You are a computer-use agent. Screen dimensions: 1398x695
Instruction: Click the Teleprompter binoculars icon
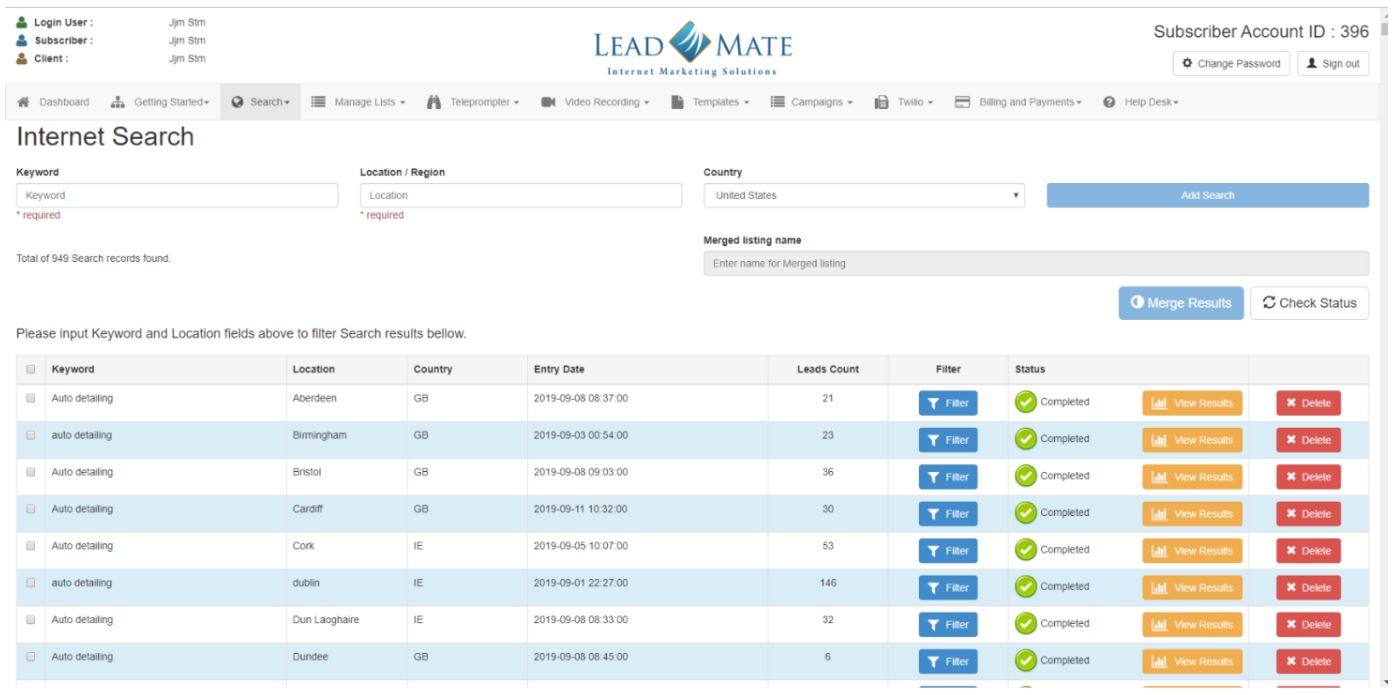[434, 102]
